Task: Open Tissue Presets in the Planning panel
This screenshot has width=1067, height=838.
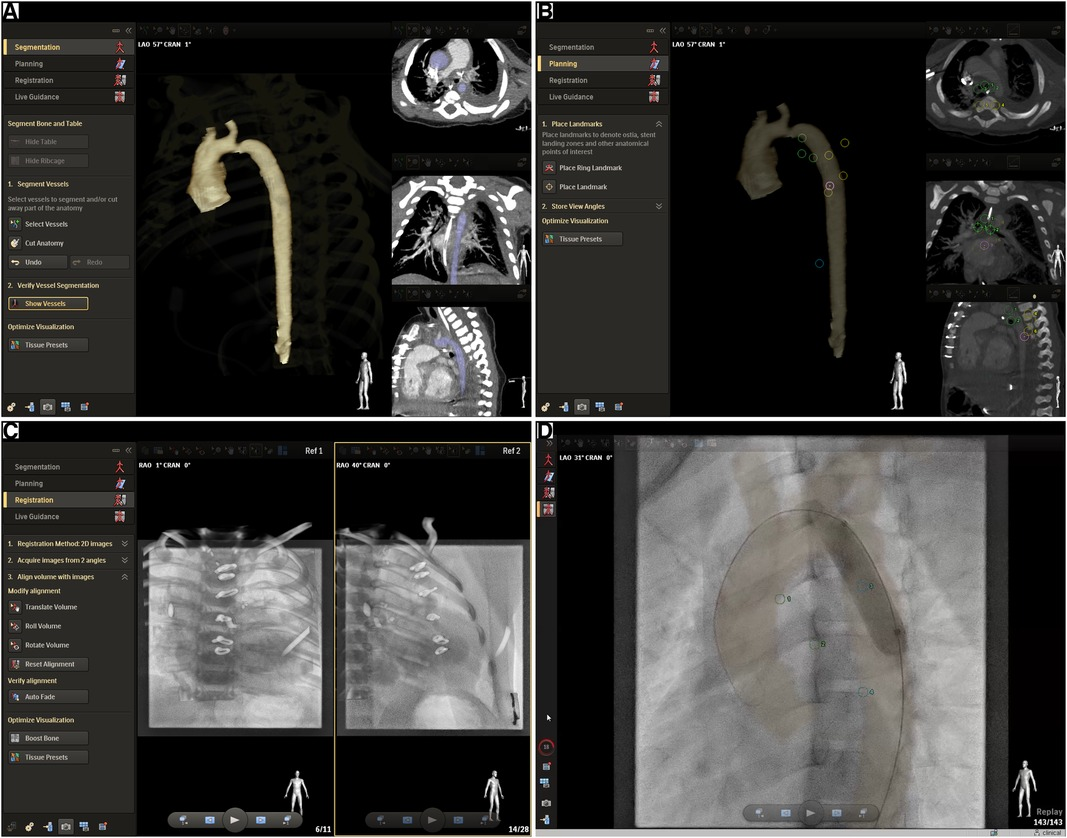Action: (583, 238)
